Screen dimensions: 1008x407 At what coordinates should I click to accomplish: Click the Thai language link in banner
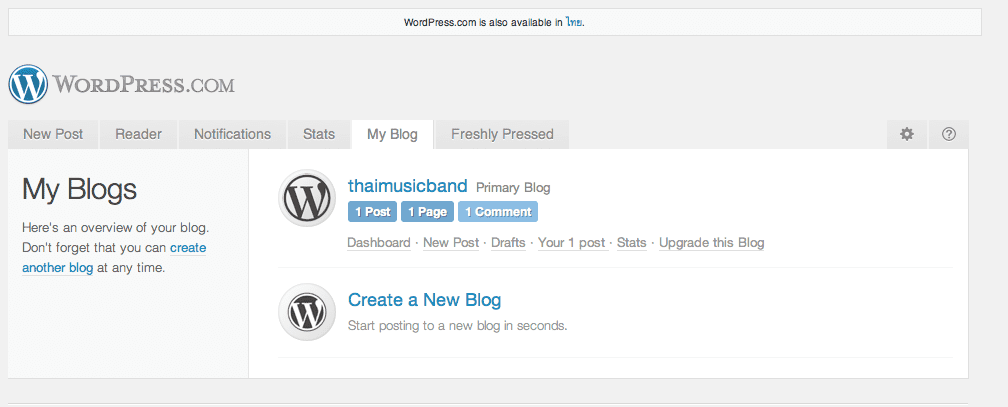pos(574,23)
